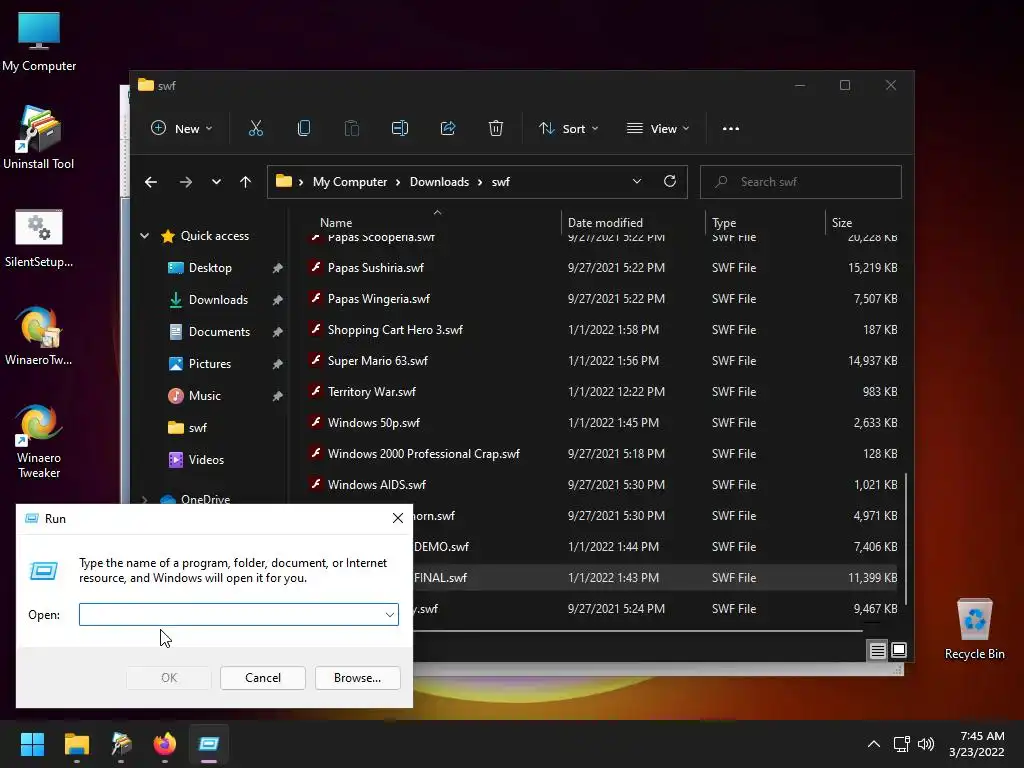Viewport: 1024px width, 768px height.
Task: Open Firefox from the taskbar
Action: [165, 744]
